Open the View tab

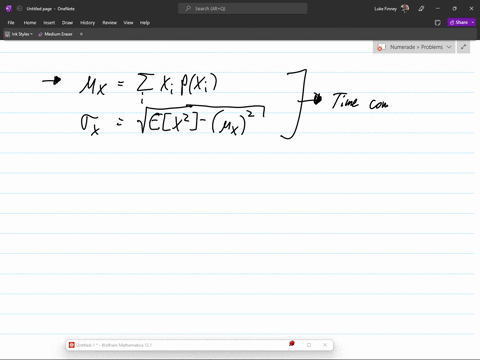click(128, 23)
